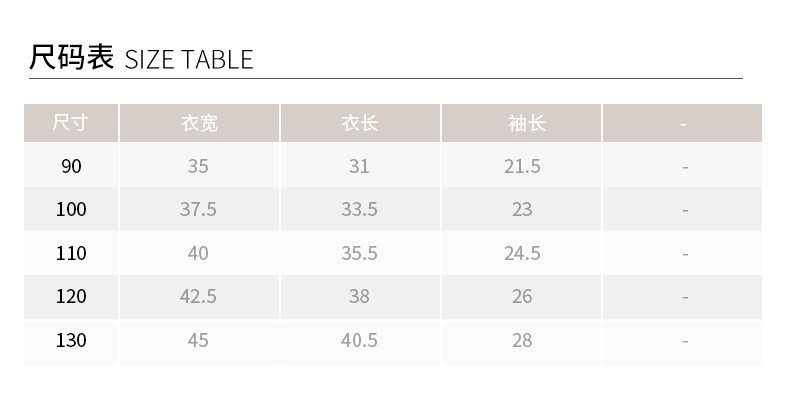
Task: Click the 尺码表 SIZE TABLE heading
Action: pyautogui.click(x=141, y=58)
